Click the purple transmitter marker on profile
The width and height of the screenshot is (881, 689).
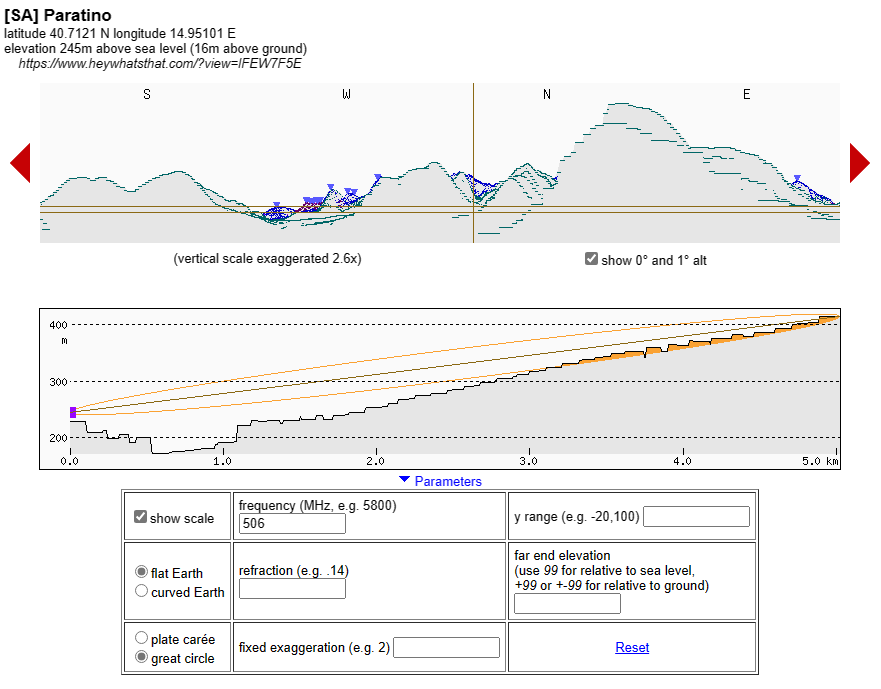pyautogui.click(x=73, y=412)
